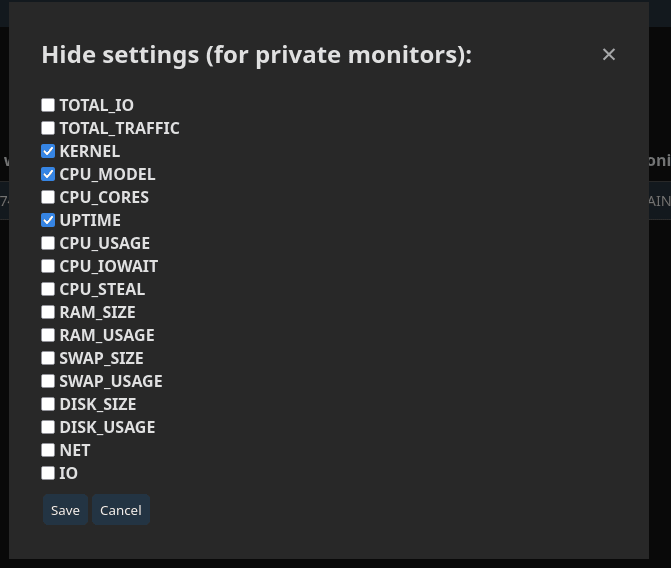
Task: Select the DISK_SIZE checkbox
Action: (x=48, y=404)
